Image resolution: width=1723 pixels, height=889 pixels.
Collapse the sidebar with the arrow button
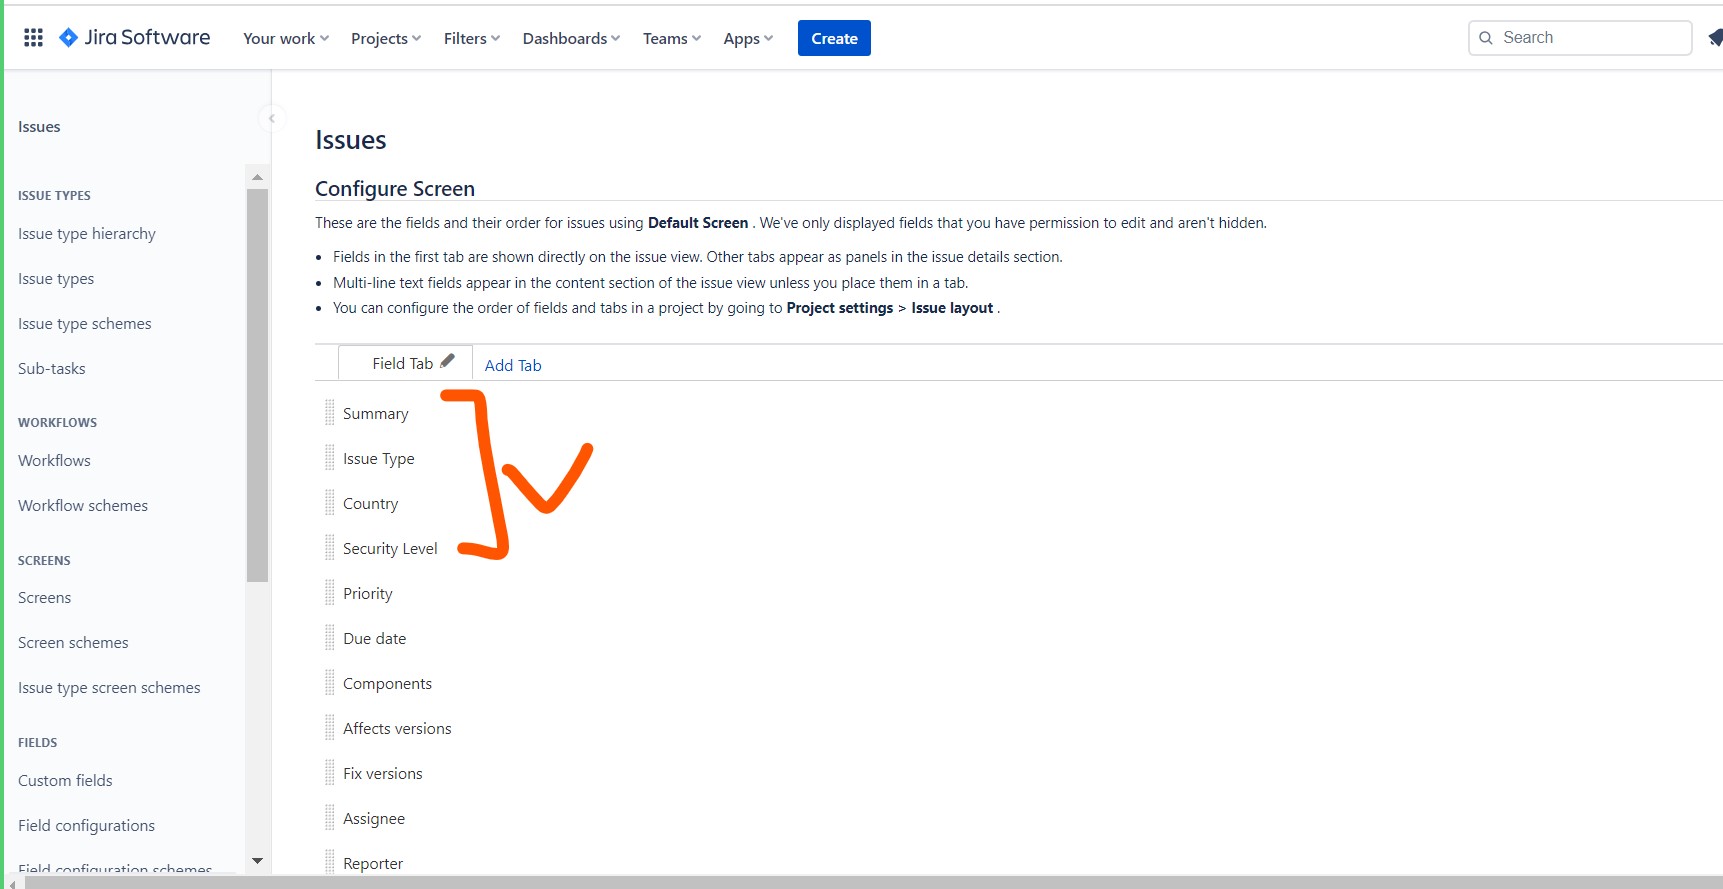[x=271, y=118]
